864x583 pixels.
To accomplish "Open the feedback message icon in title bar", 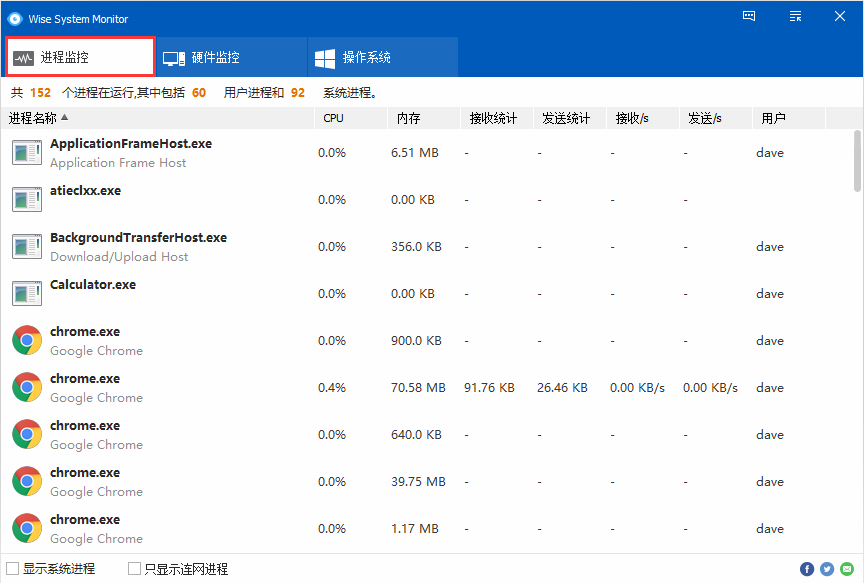I will pyautogui.click(x=749, y=16).
